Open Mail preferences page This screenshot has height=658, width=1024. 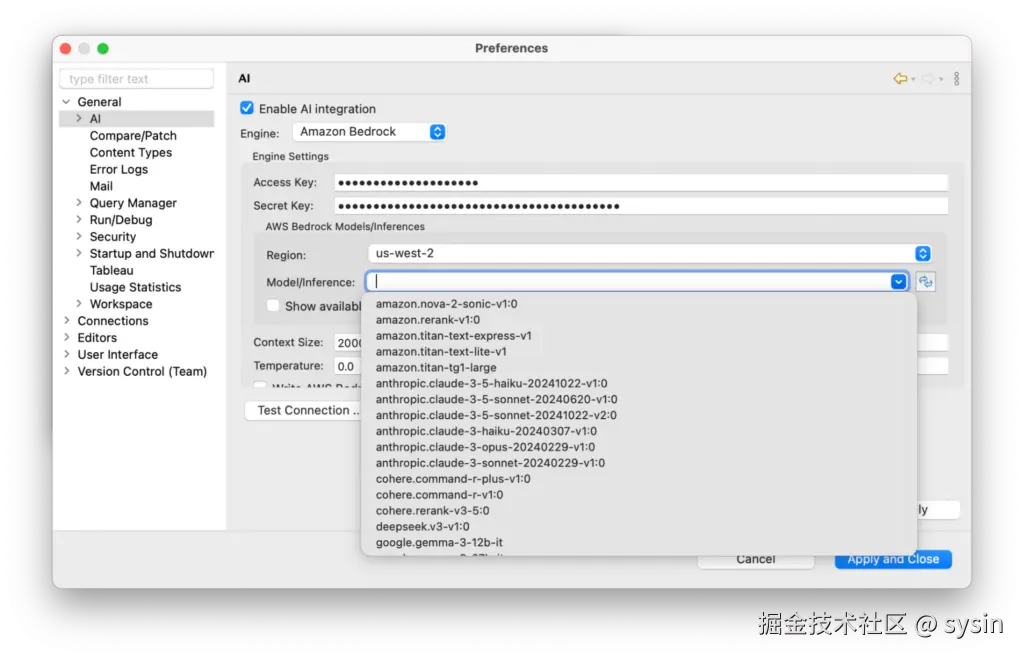(101, 186)
